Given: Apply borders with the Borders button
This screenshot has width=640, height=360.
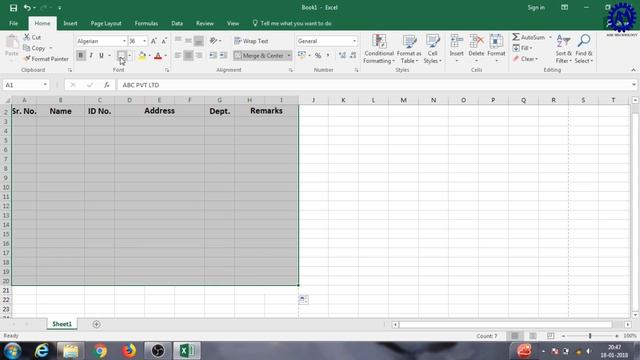Looking at the screenshot, I should [x=121, y=56].
